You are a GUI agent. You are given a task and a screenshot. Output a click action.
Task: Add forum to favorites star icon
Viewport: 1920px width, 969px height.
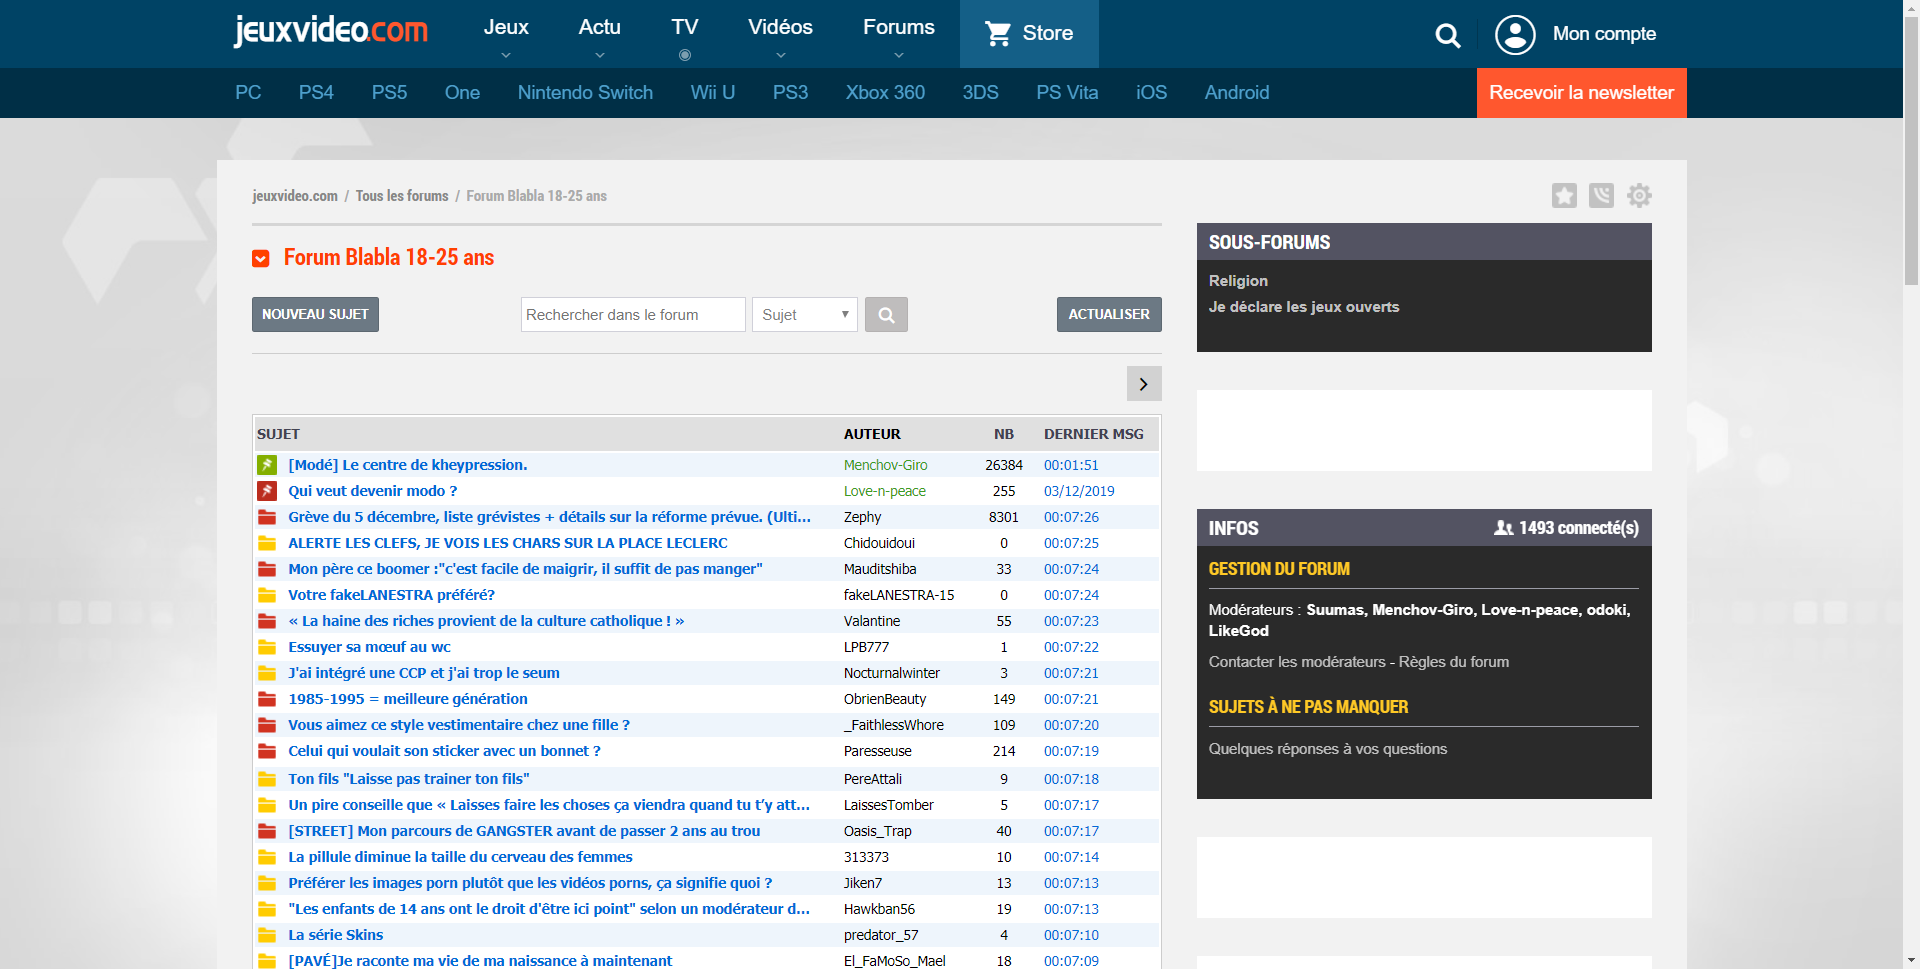pos(1564,195)
